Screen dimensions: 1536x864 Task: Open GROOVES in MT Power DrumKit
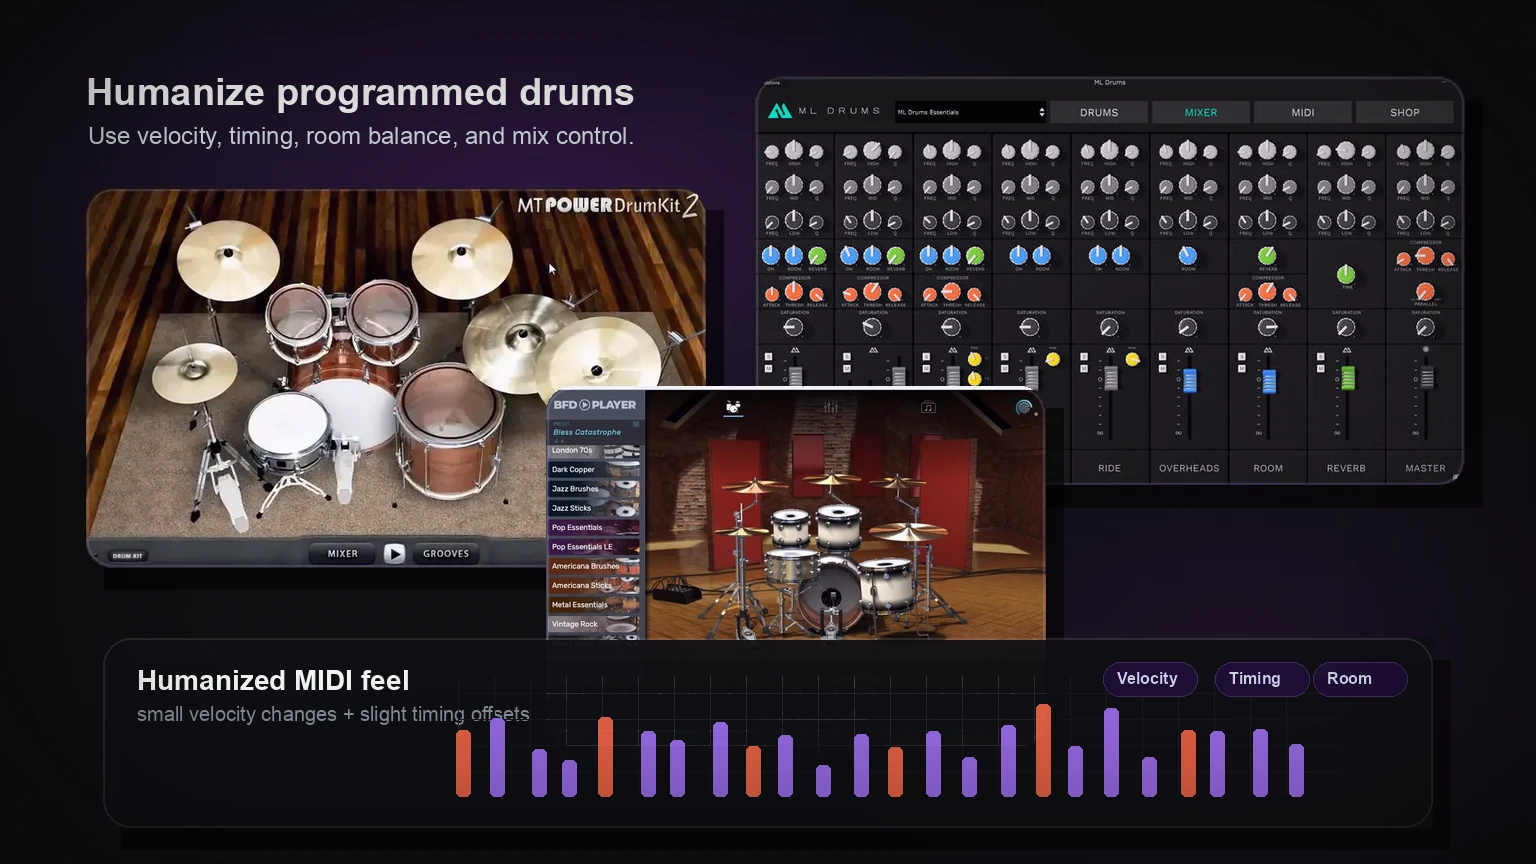(x=446, y=553)
